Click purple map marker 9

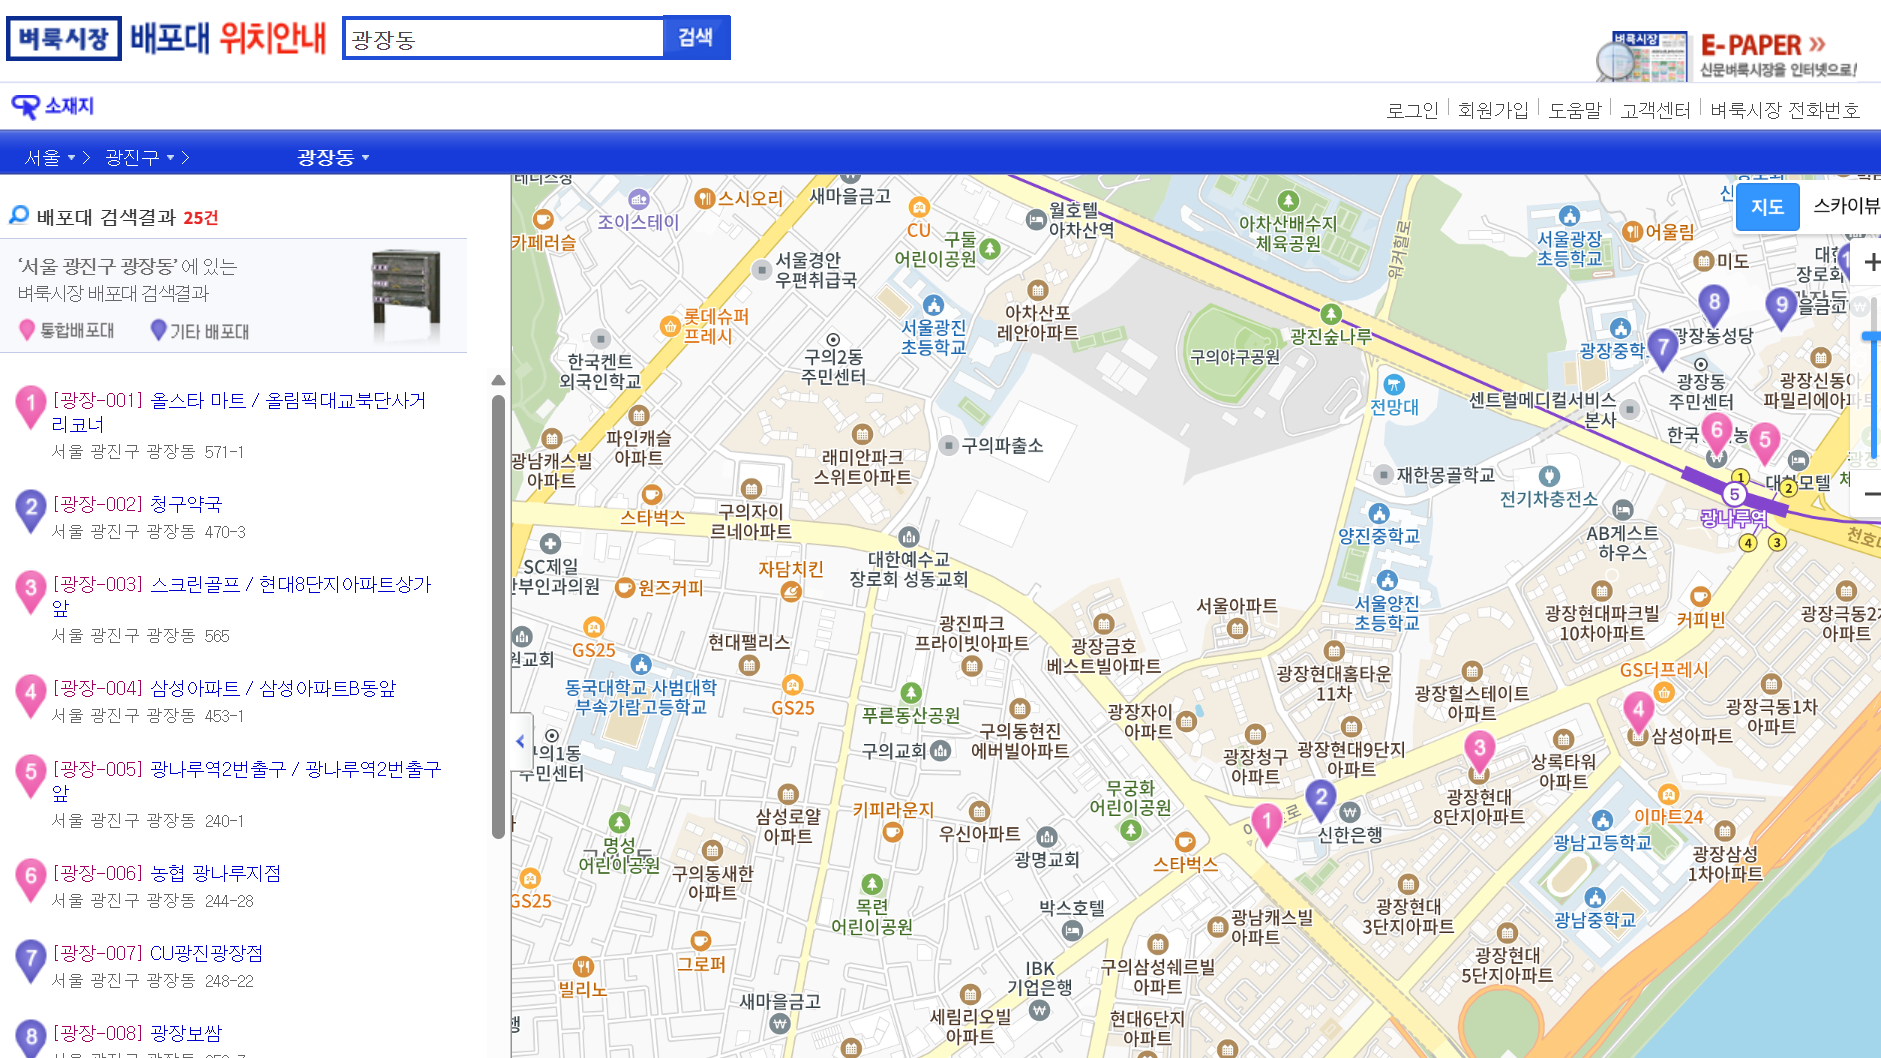1780,306
